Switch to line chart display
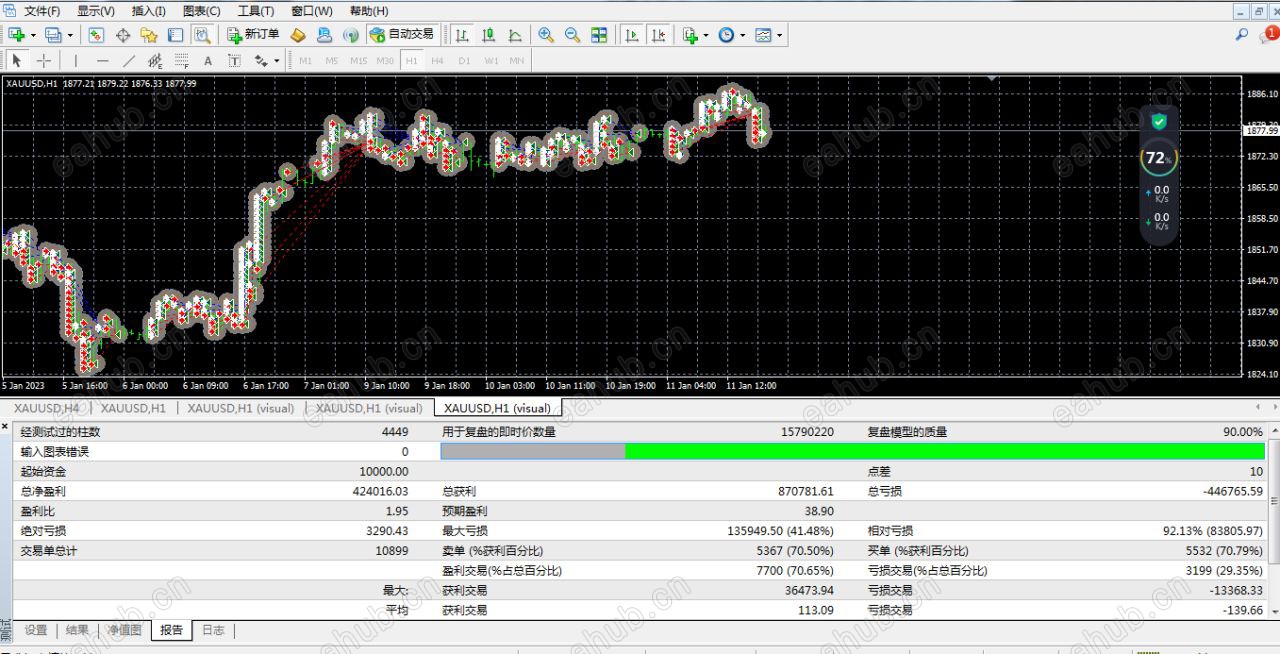1280x654 pixels. point(515,35)
